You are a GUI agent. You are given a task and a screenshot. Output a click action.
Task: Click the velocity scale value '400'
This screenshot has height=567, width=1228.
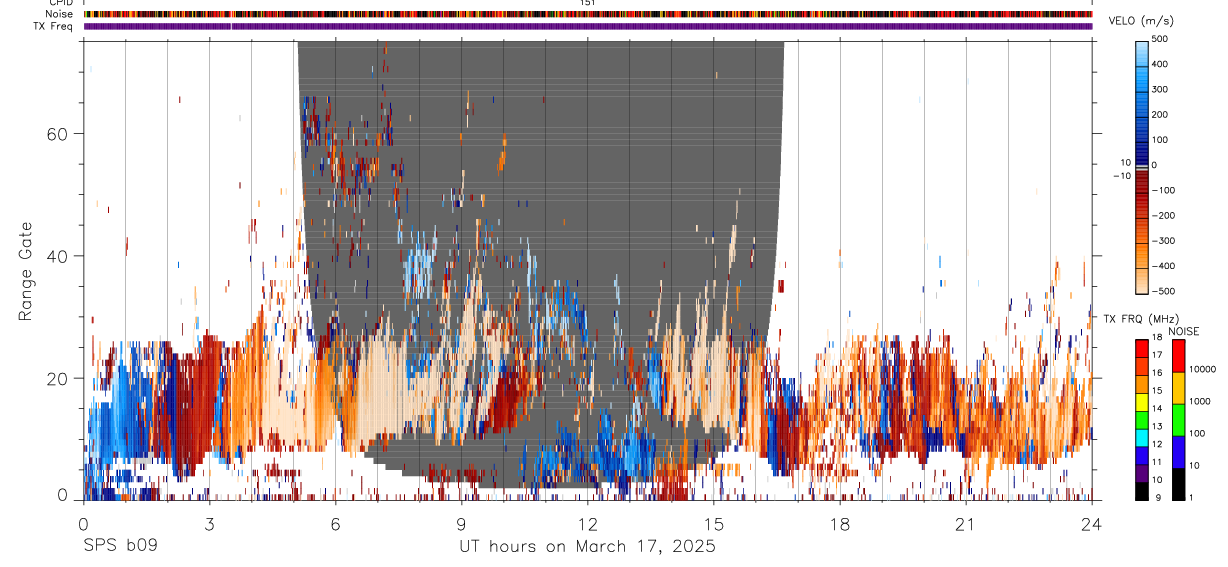(1160, 64)
